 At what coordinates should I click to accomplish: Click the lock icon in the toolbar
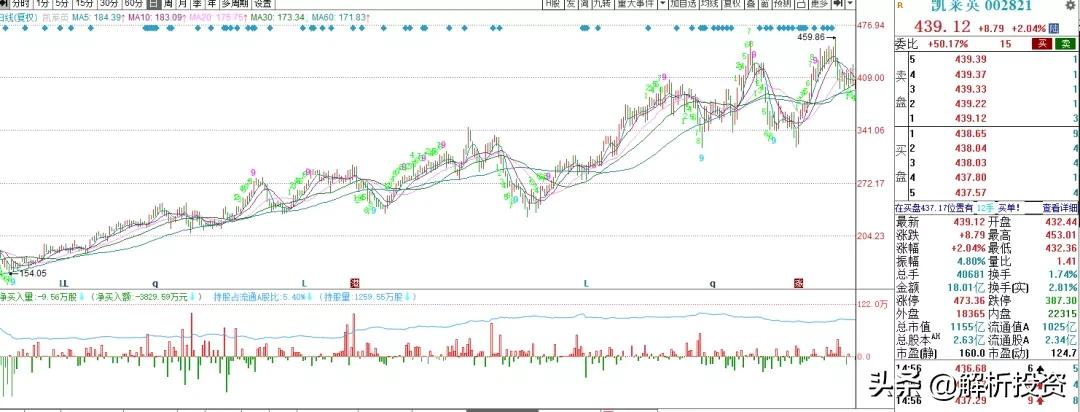coord(801,3)
